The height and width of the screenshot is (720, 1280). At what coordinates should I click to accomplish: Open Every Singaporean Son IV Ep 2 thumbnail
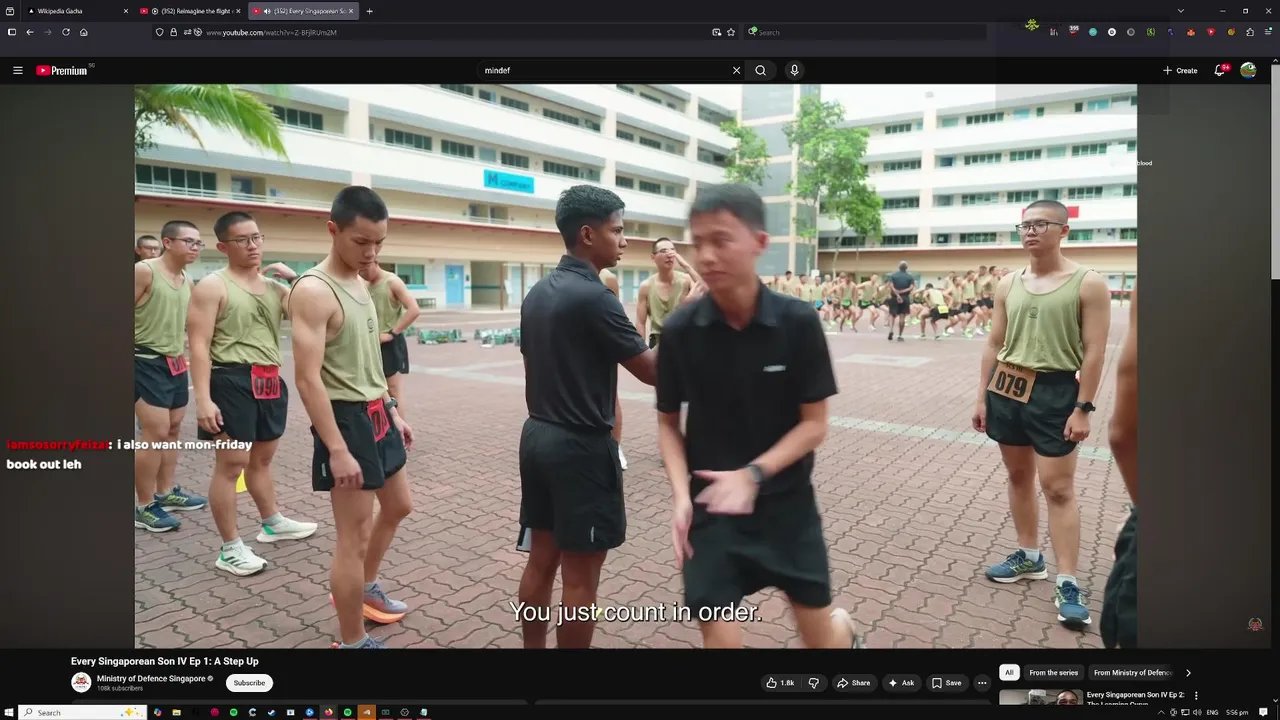tap(1040, 698)
